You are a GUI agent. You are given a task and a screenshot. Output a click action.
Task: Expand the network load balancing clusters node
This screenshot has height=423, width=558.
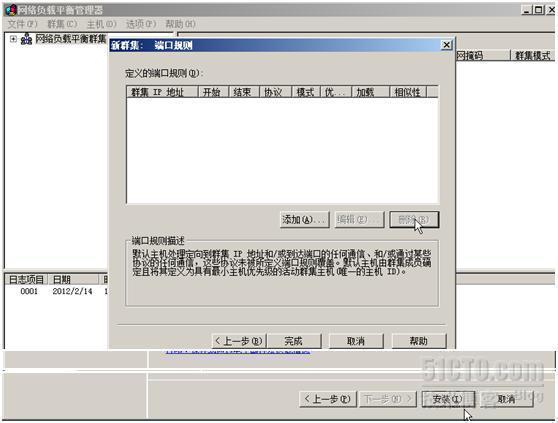[13, 39]
